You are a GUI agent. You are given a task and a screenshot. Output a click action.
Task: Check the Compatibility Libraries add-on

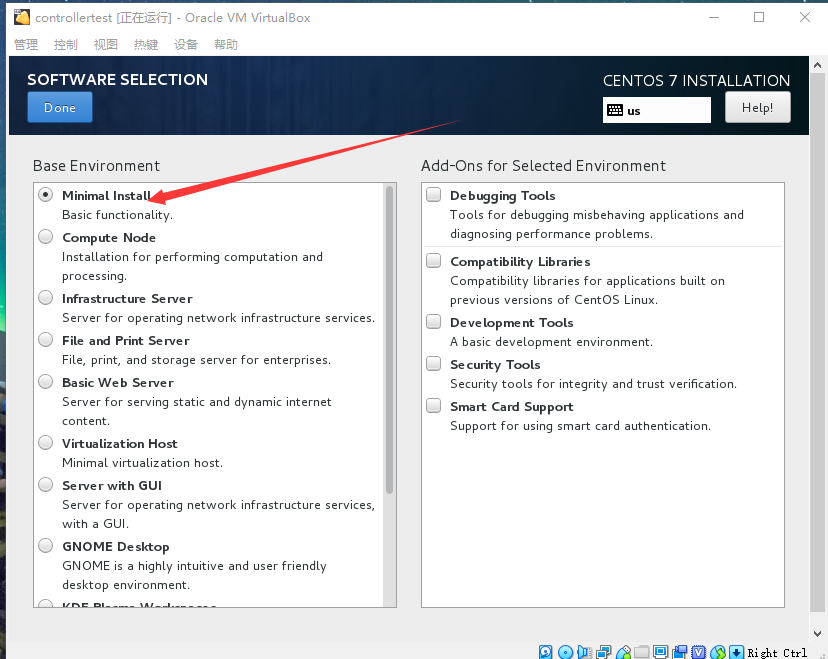[434, 260]
